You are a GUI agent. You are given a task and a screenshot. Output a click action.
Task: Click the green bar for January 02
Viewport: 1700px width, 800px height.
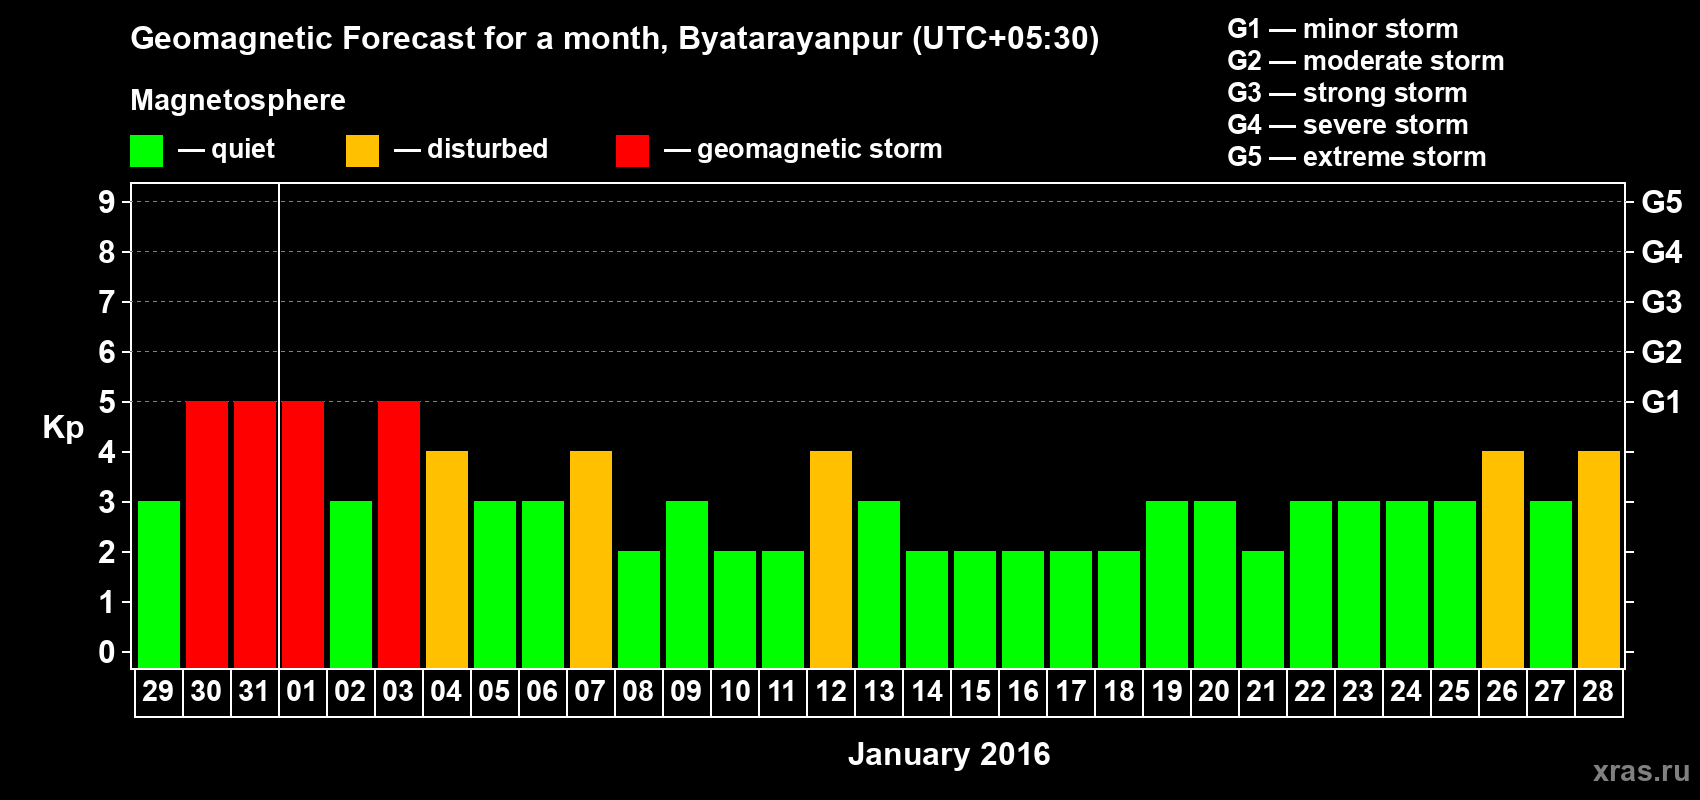click(351, 584)
